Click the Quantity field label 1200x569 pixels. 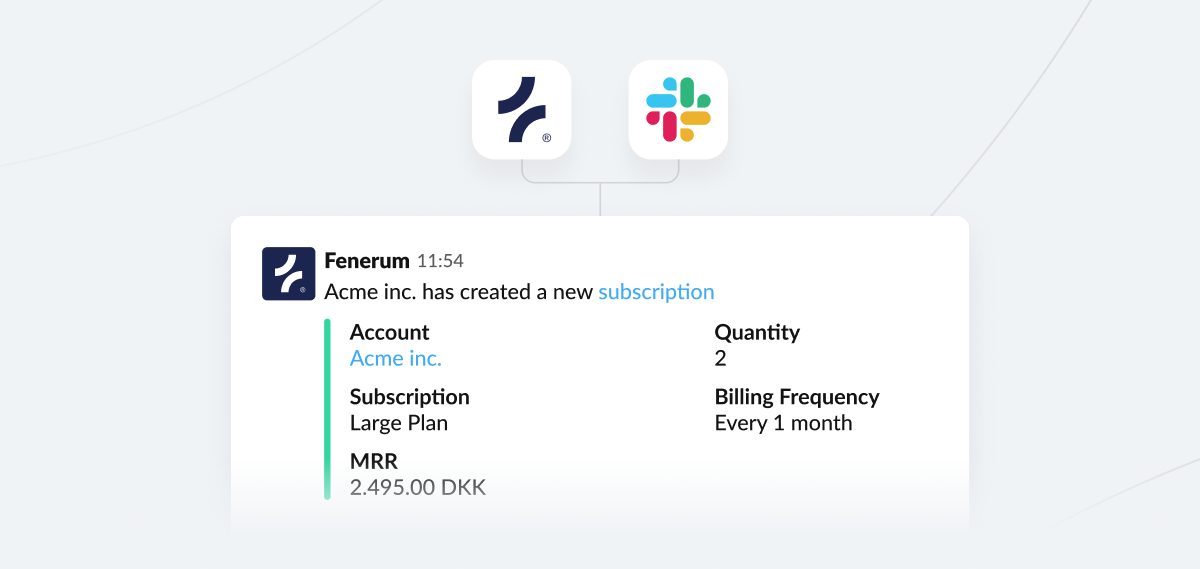point(757,333)
